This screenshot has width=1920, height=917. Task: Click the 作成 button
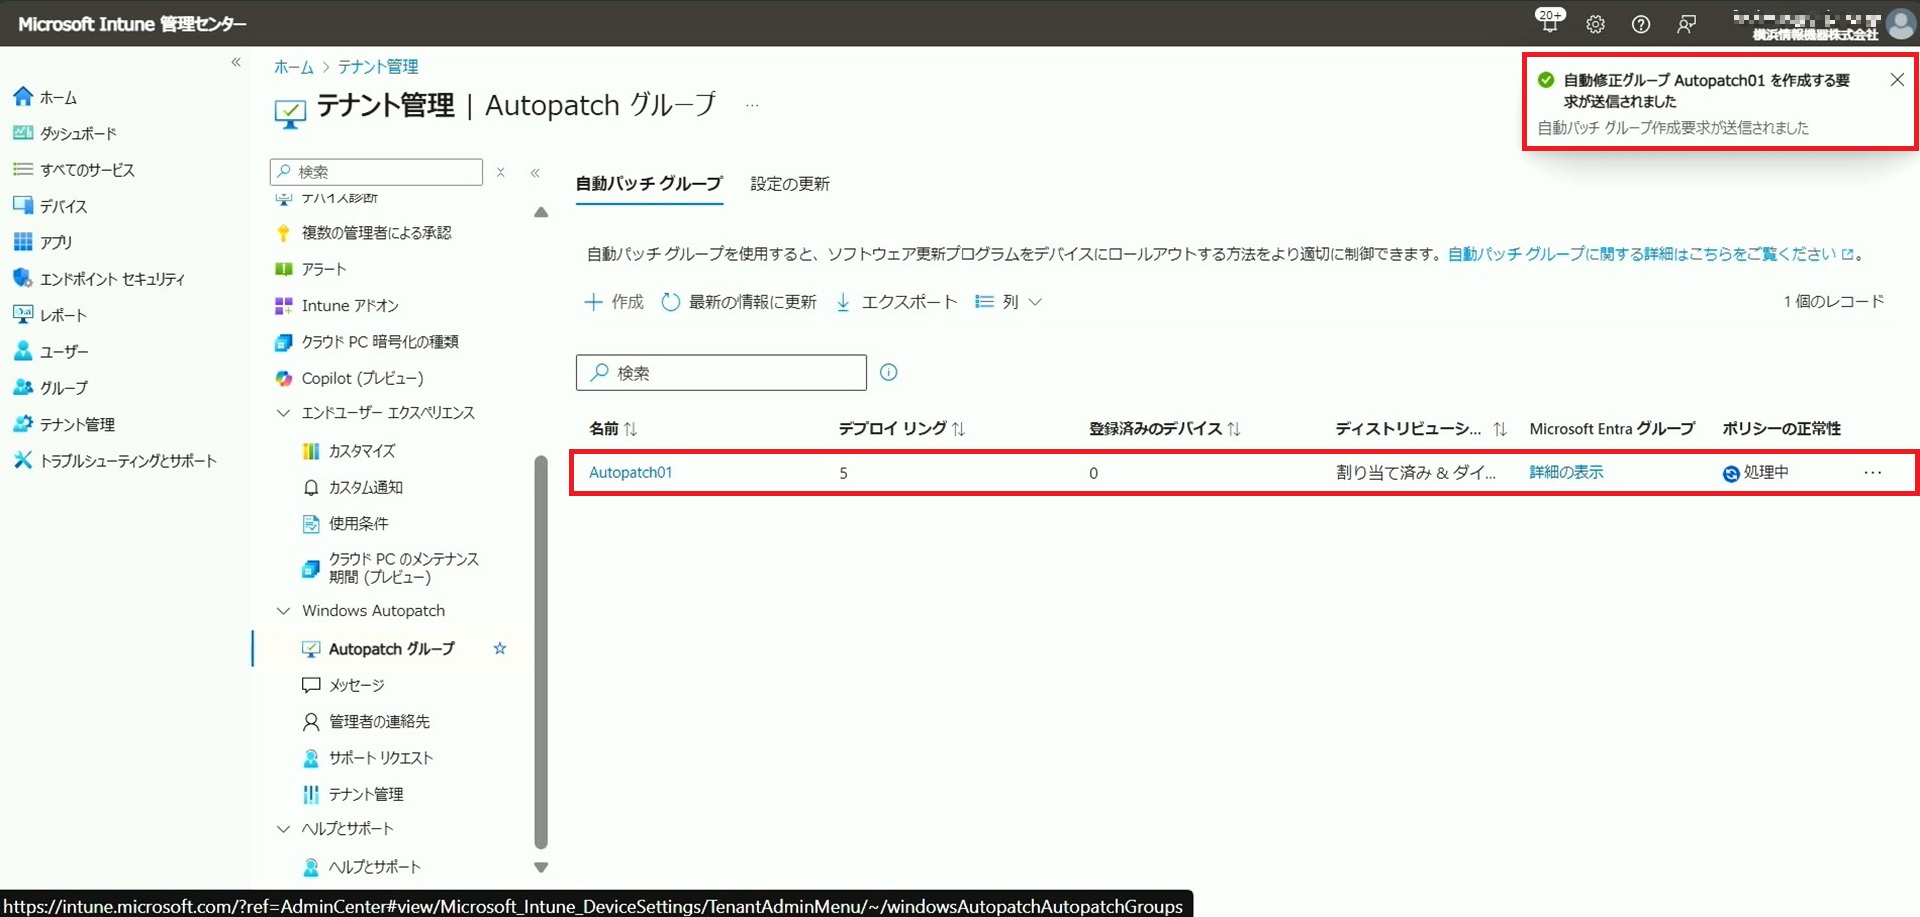(x=614, y=302)
